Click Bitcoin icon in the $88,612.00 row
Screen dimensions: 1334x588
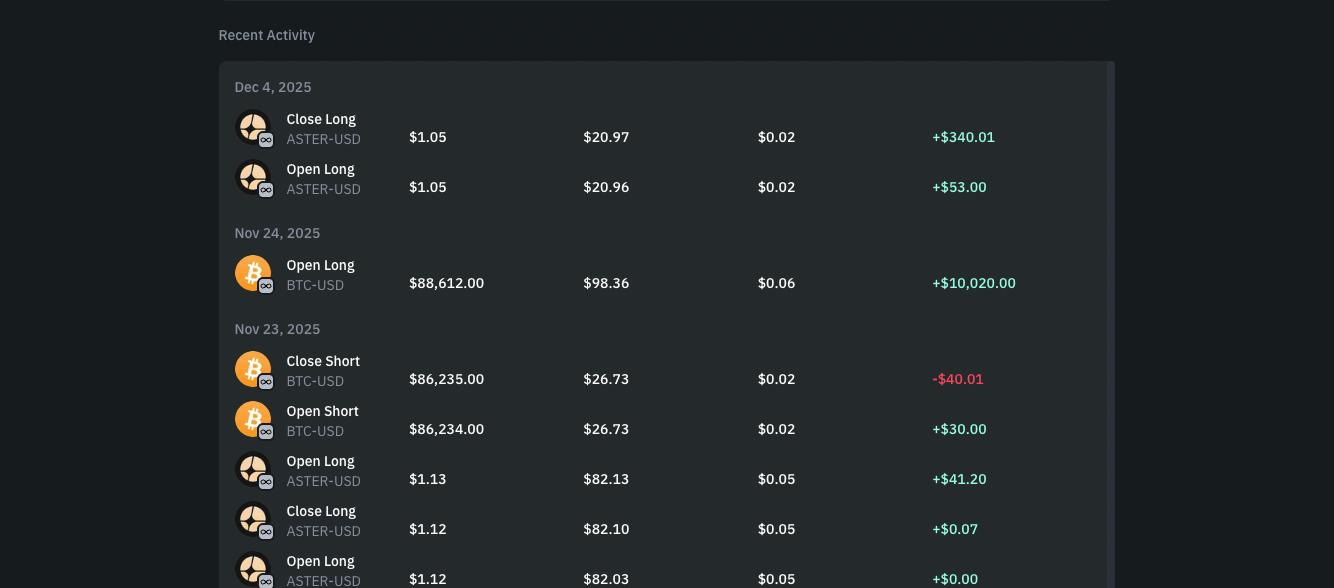click(x=252, y=273)
